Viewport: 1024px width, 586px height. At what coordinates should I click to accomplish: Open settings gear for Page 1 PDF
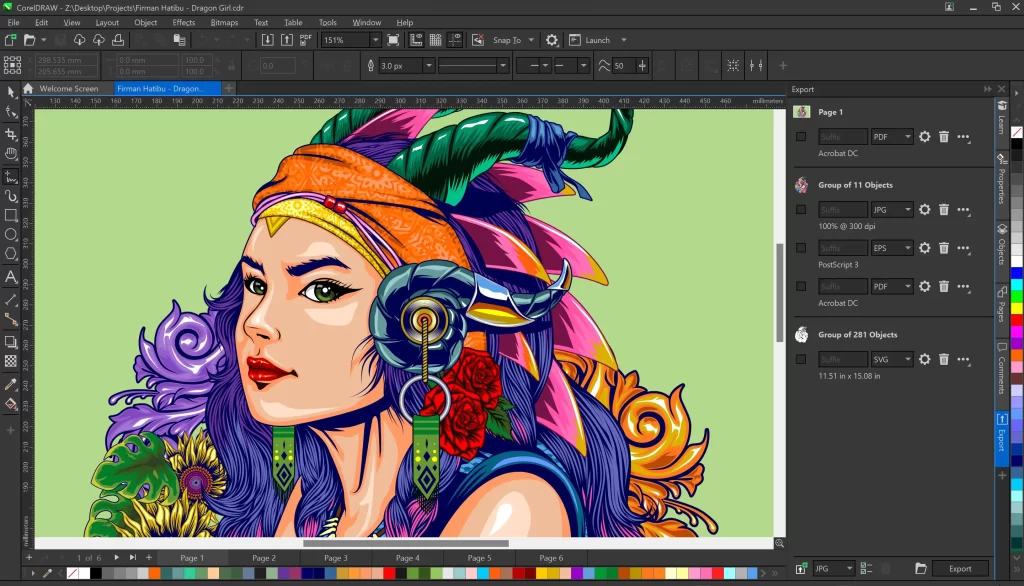925,137
